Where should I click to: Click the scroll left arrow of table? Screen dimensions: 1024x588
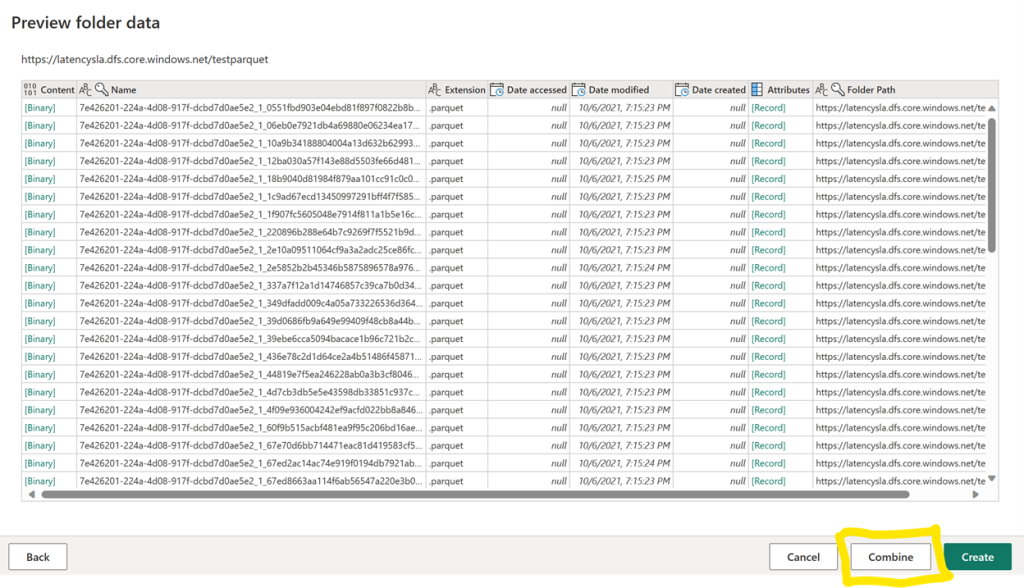[x=31, y=495]
